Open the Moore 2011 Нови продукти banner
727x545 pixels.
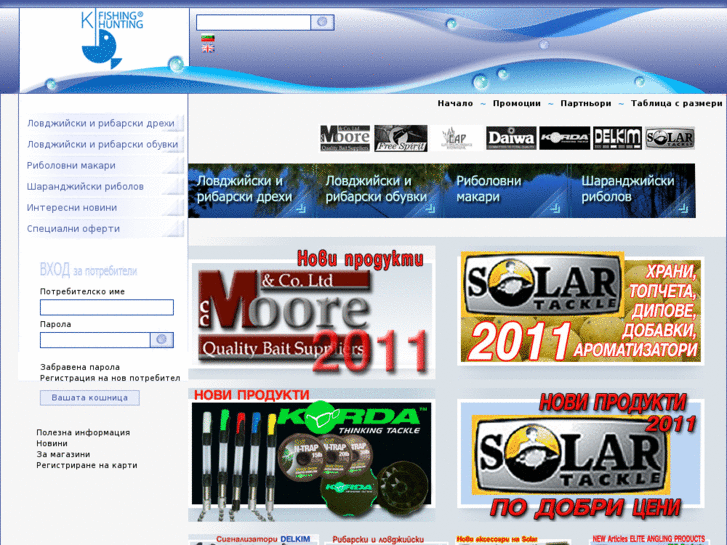[312, 312]
